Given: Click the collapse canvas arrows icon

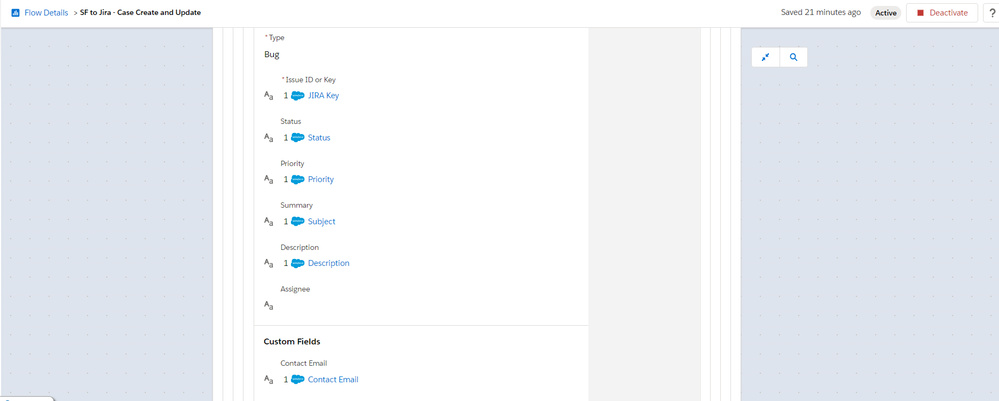Looking at the screenshot, I should [766, 57].
